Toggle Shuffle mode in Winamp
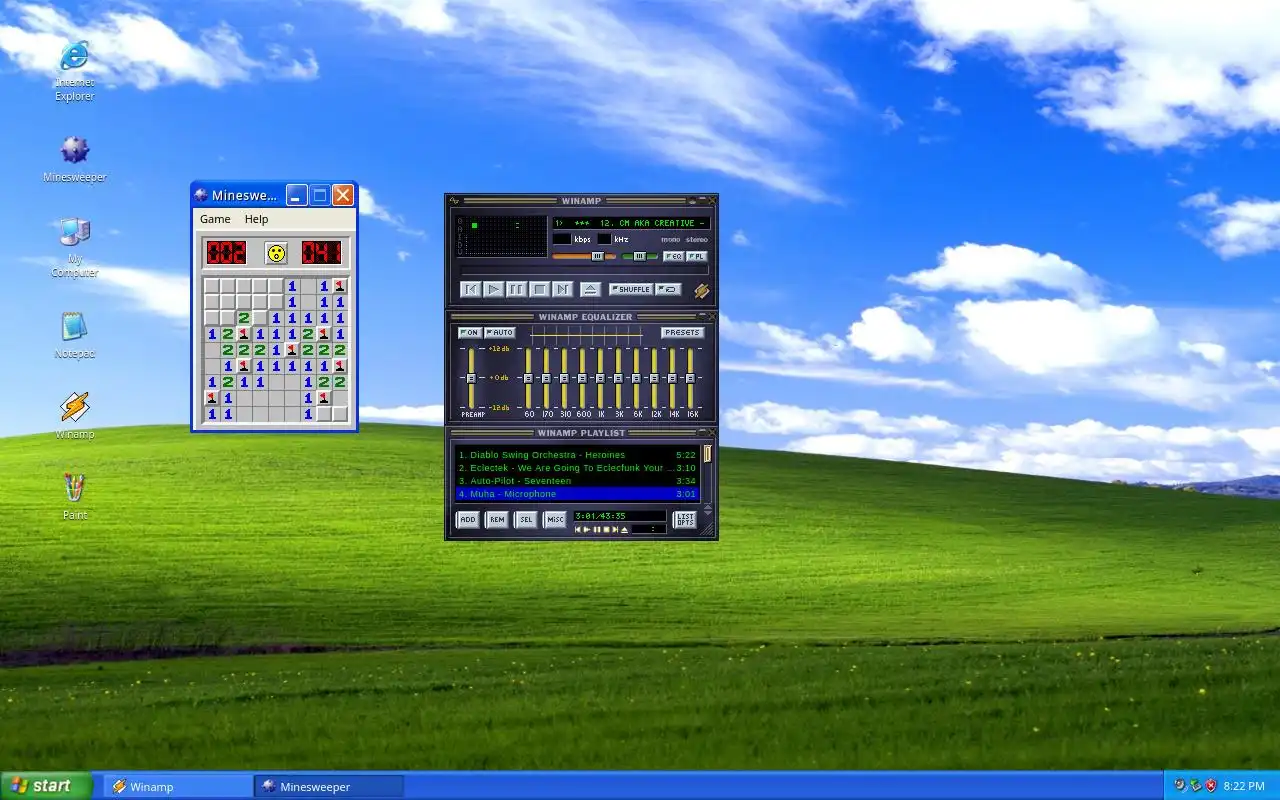 [631, 289]
